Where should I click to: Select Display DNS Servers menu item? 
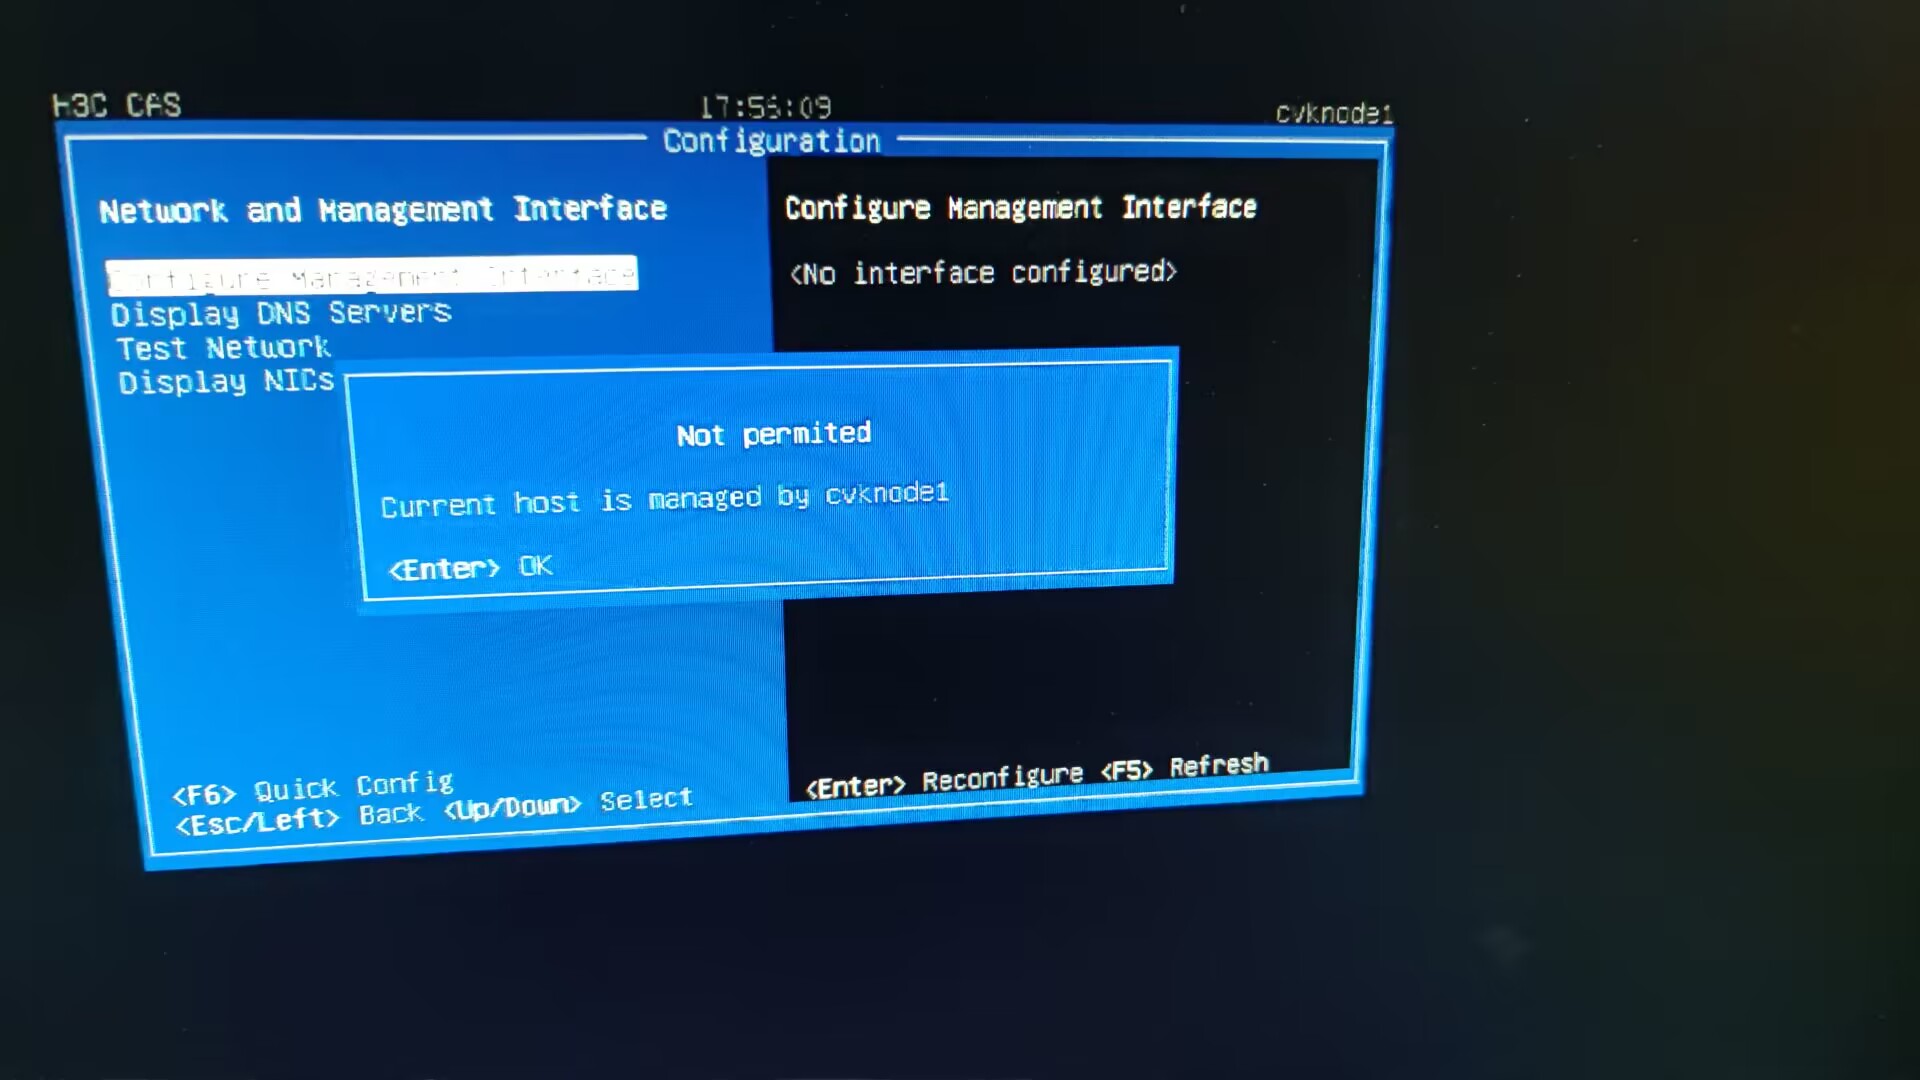coord(281,313)
